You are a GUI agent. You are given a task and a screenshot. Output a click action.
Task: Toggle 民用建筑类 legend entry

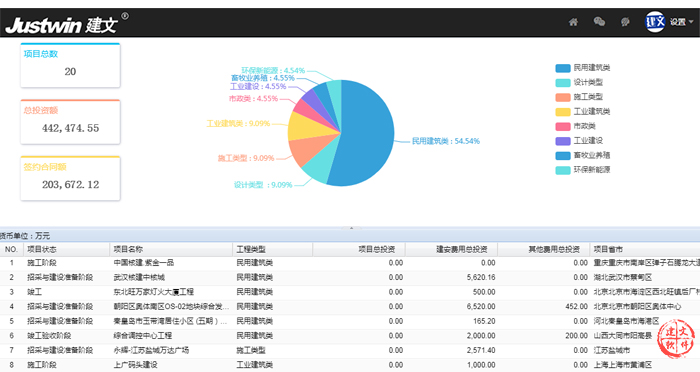coord(583,68)
